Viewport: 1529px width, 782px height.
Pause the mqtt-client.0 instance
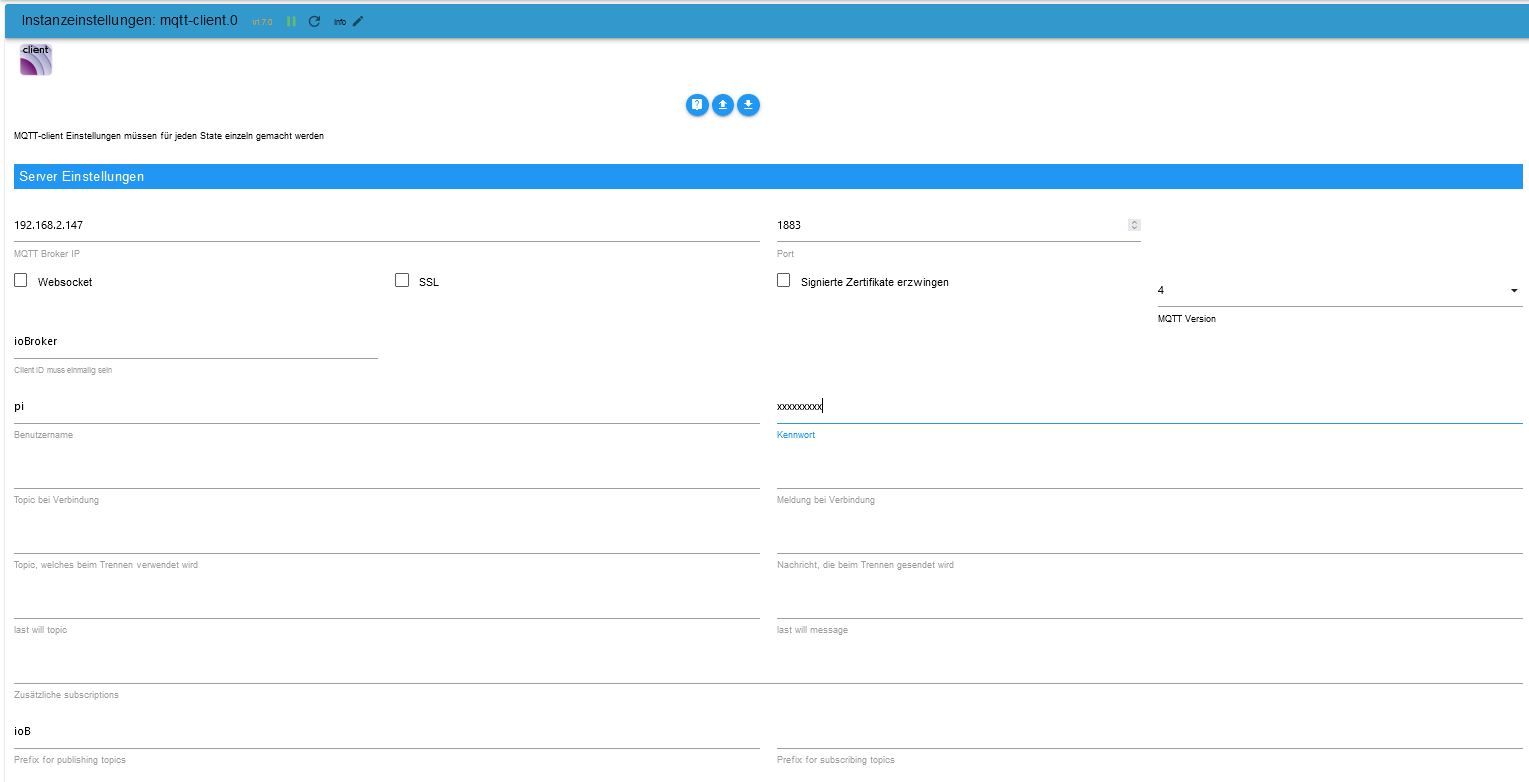click(291, 21)
